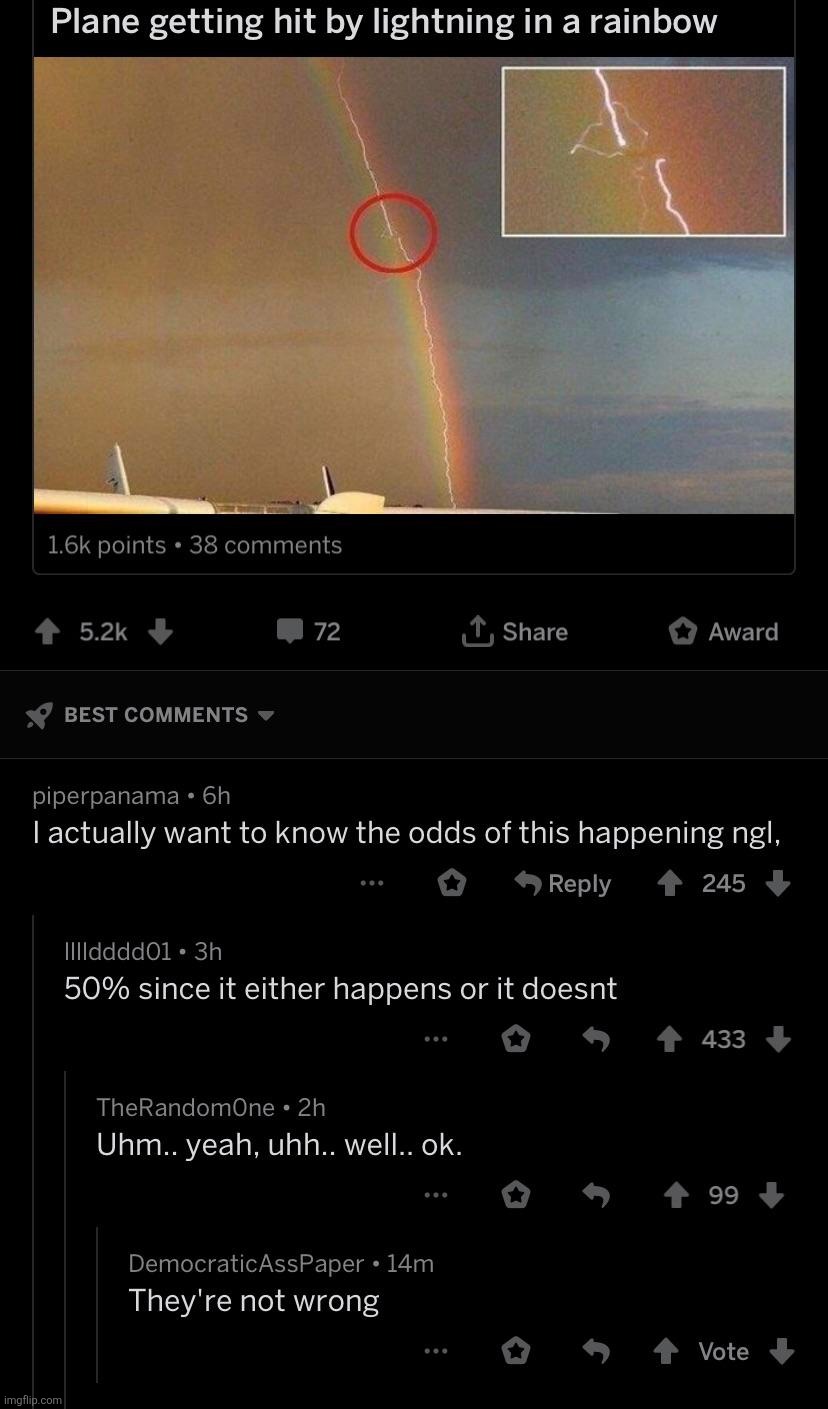Open the 72 comments bubble icon
828x1409 pixels.
290,632
